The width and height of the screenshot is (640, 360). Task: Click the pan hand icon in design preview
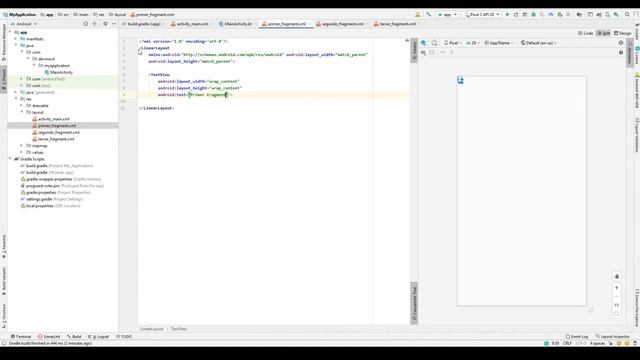[616, 276]
